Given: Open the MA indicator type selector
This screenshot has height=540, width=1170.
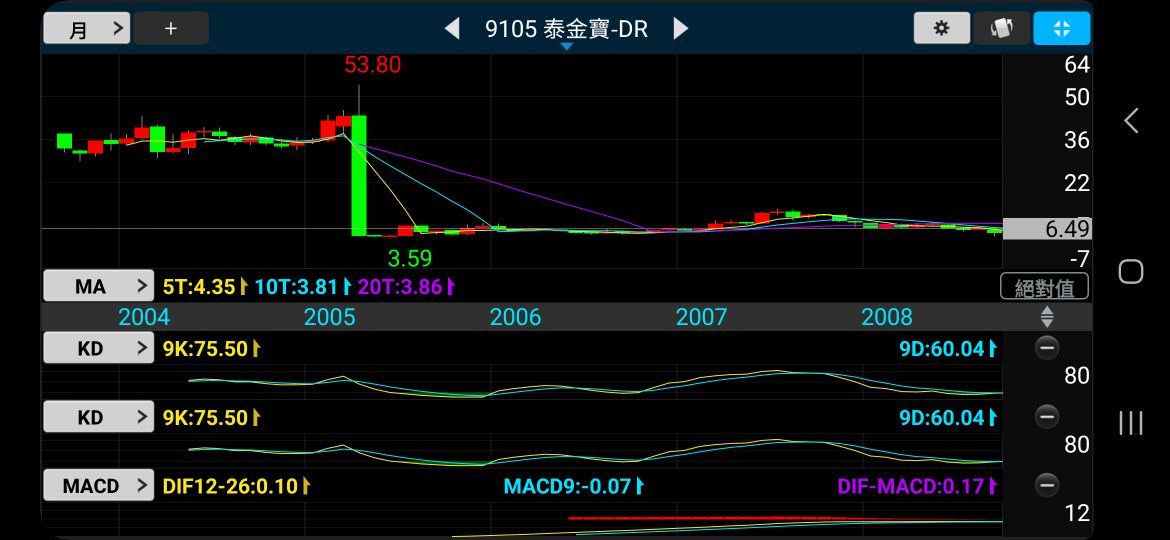Looking at the screenshot, I should [x=98, y=287].
